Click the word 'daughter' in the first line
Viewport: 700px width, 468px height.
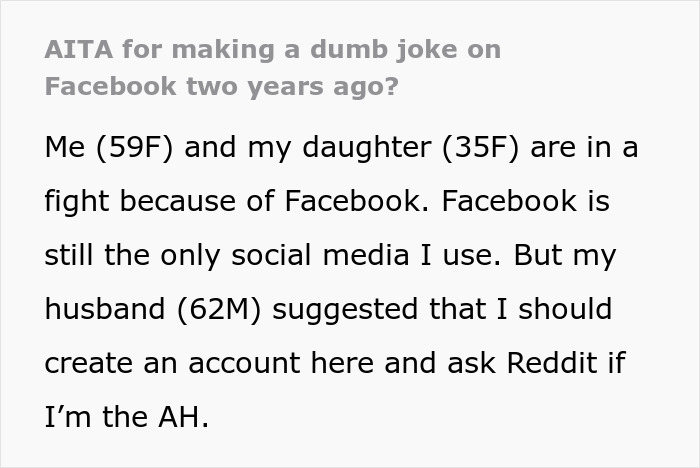click(377, 148)
